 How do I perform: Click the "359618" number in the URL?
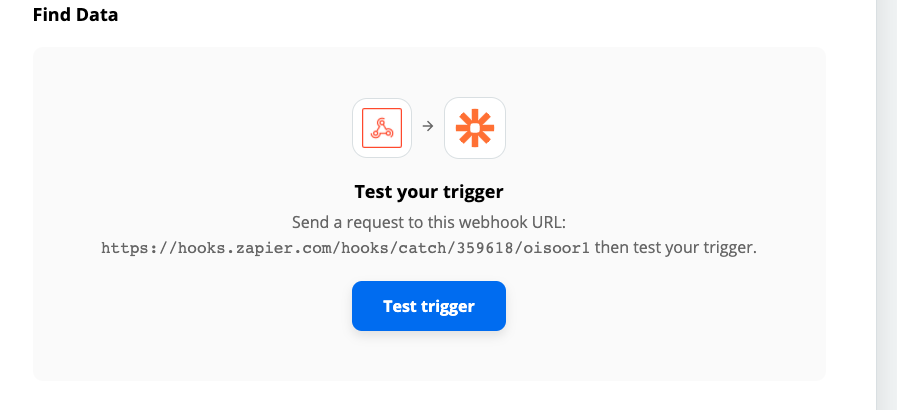tap(477, 248)
